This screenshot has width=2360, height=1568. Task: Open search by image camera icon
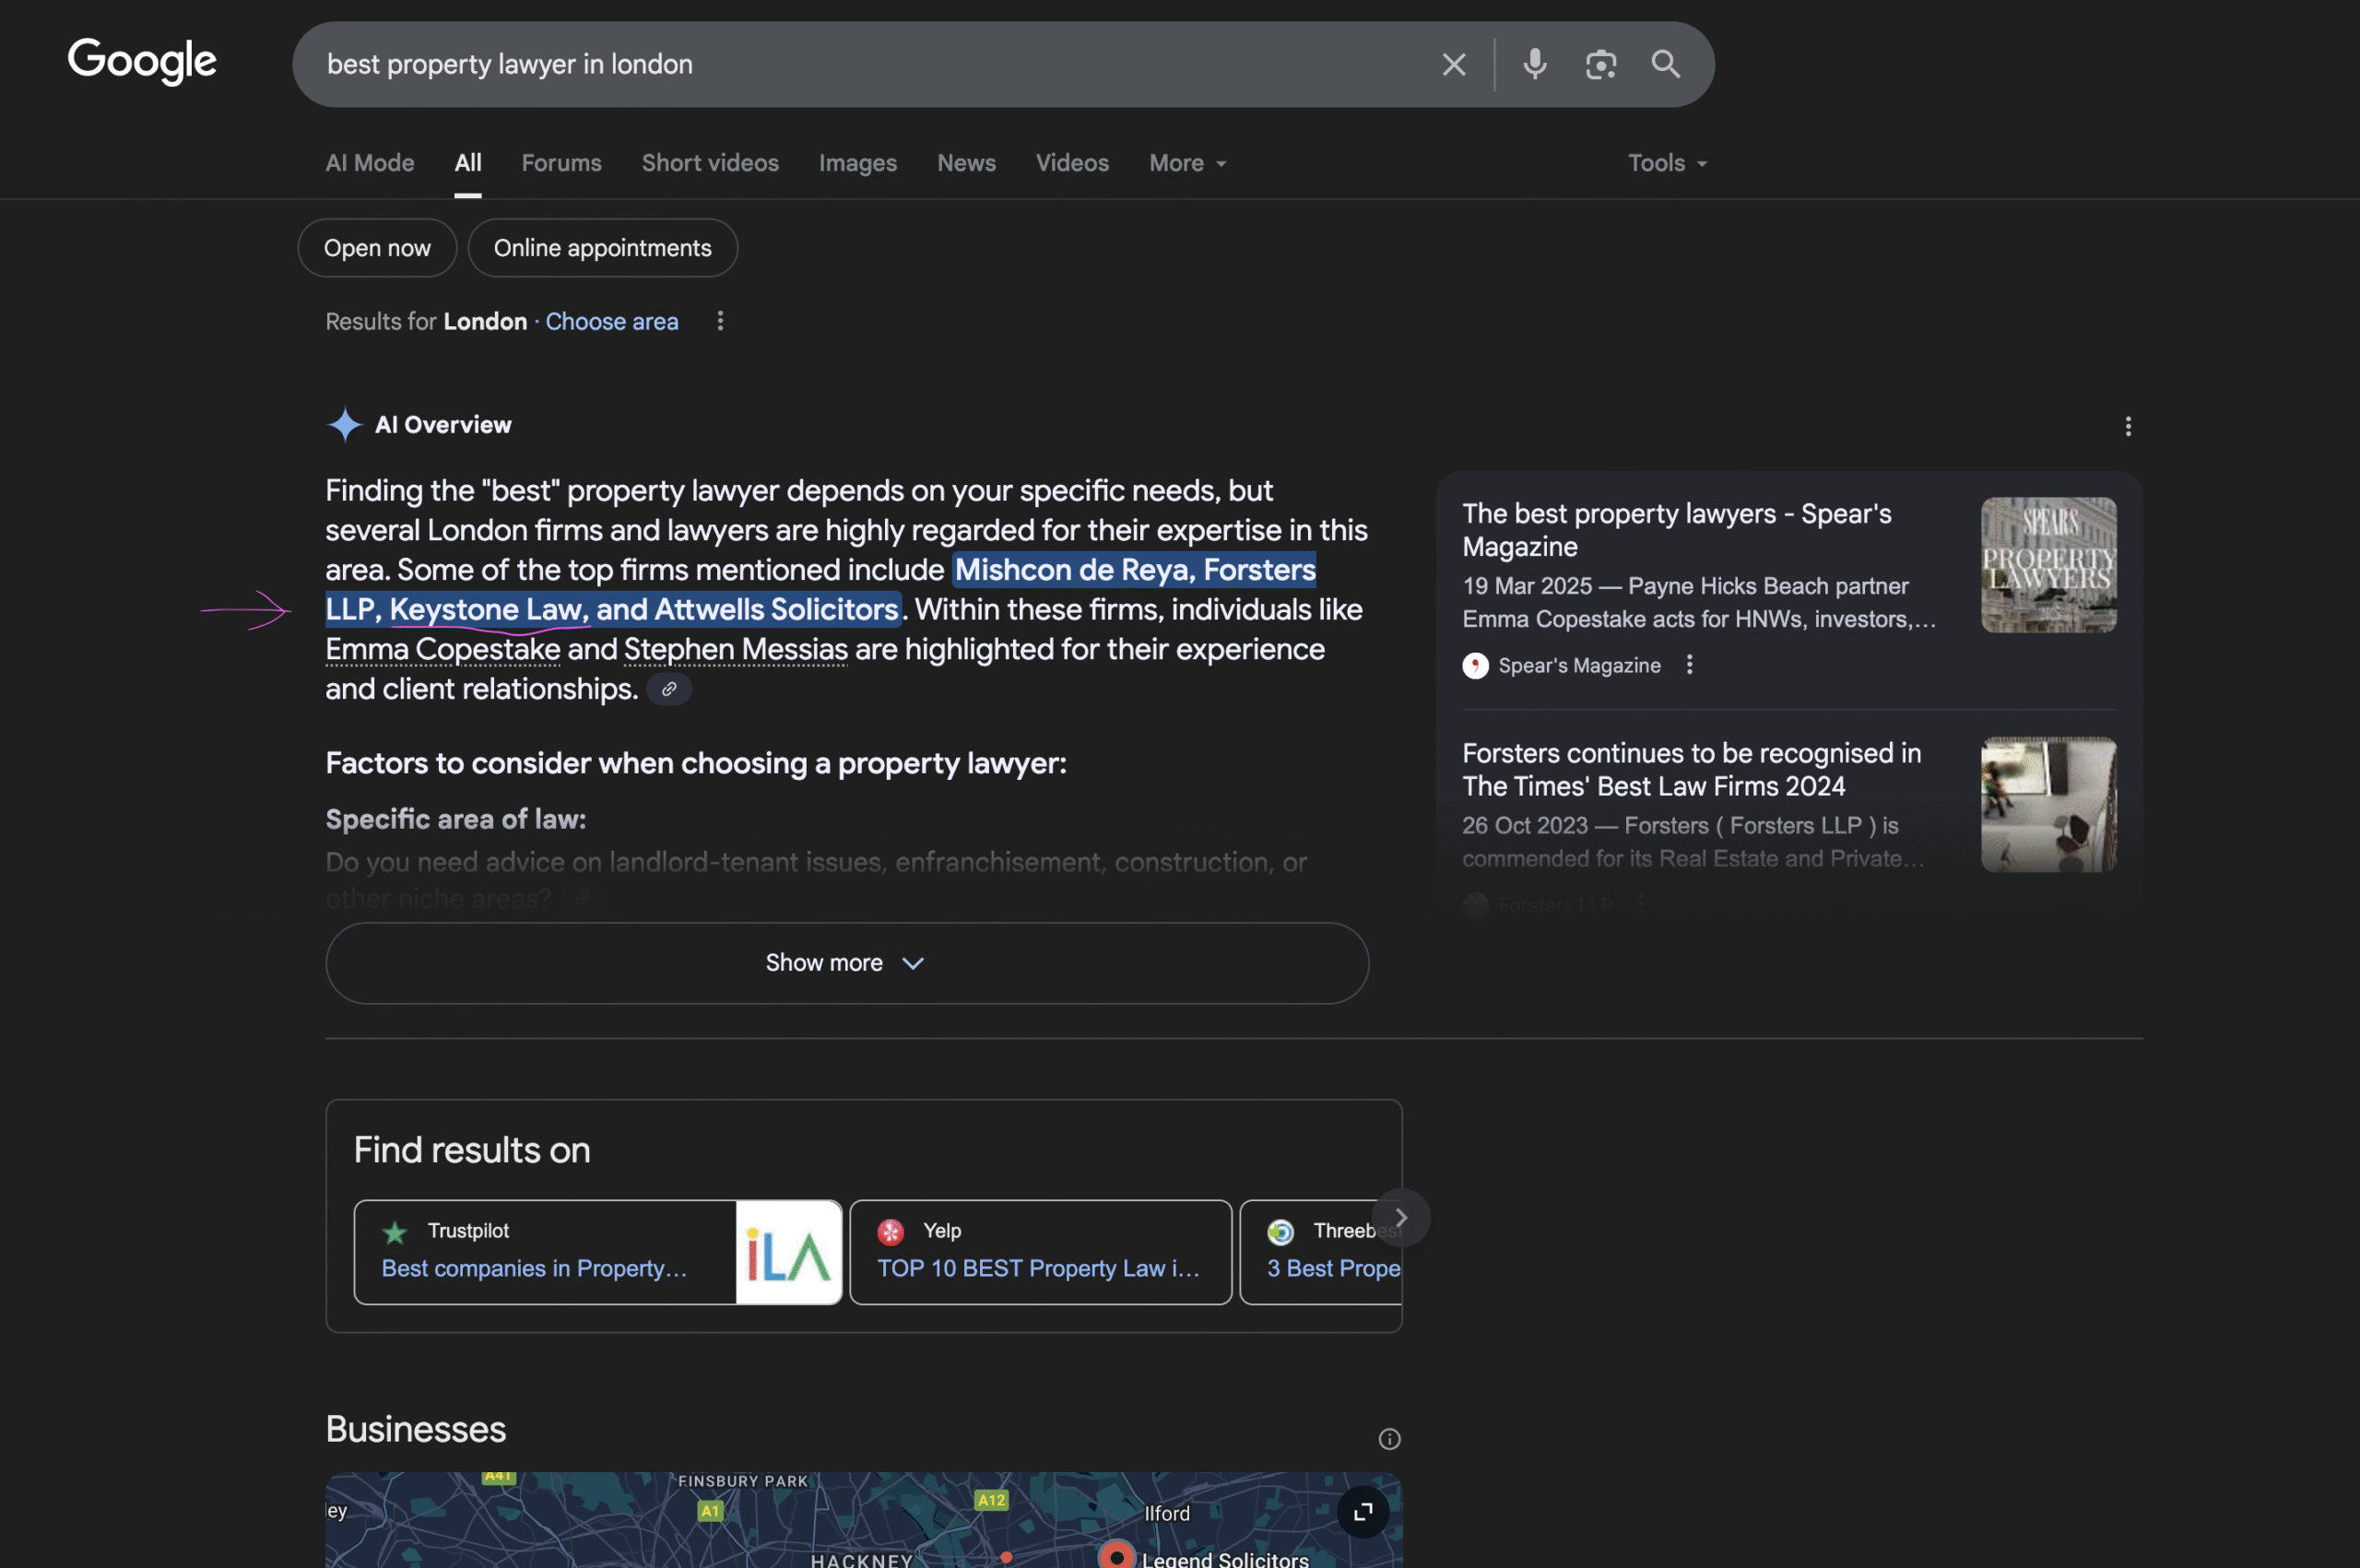click(x=1600, y=65)
